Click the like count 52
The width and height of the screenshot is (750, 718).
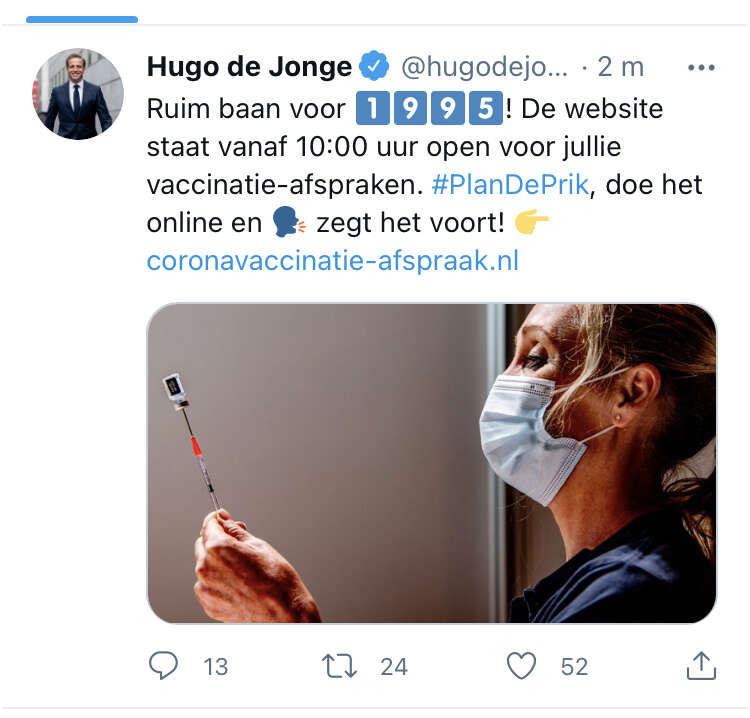coord(574,667)
